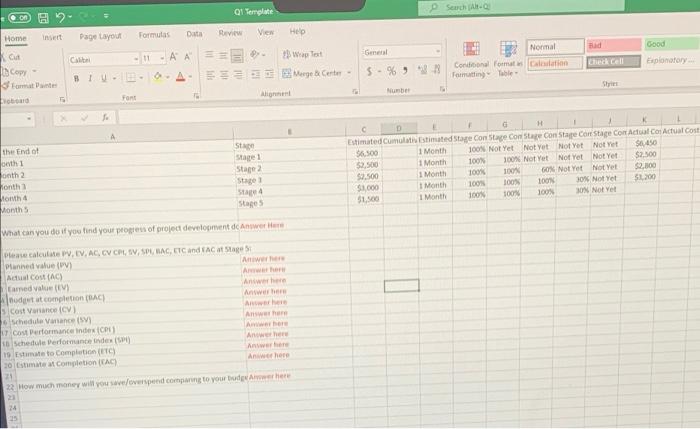Switch to the Formulas tab
Viewport: 700px width, 429px height.
coord(154,35)
